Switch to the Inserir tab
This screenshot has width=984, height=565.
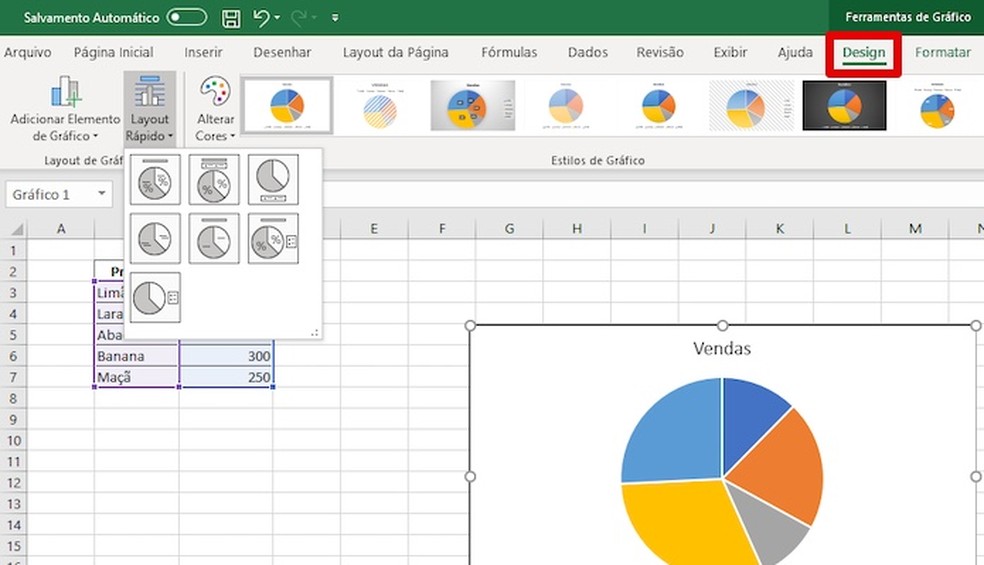point(203,52)
